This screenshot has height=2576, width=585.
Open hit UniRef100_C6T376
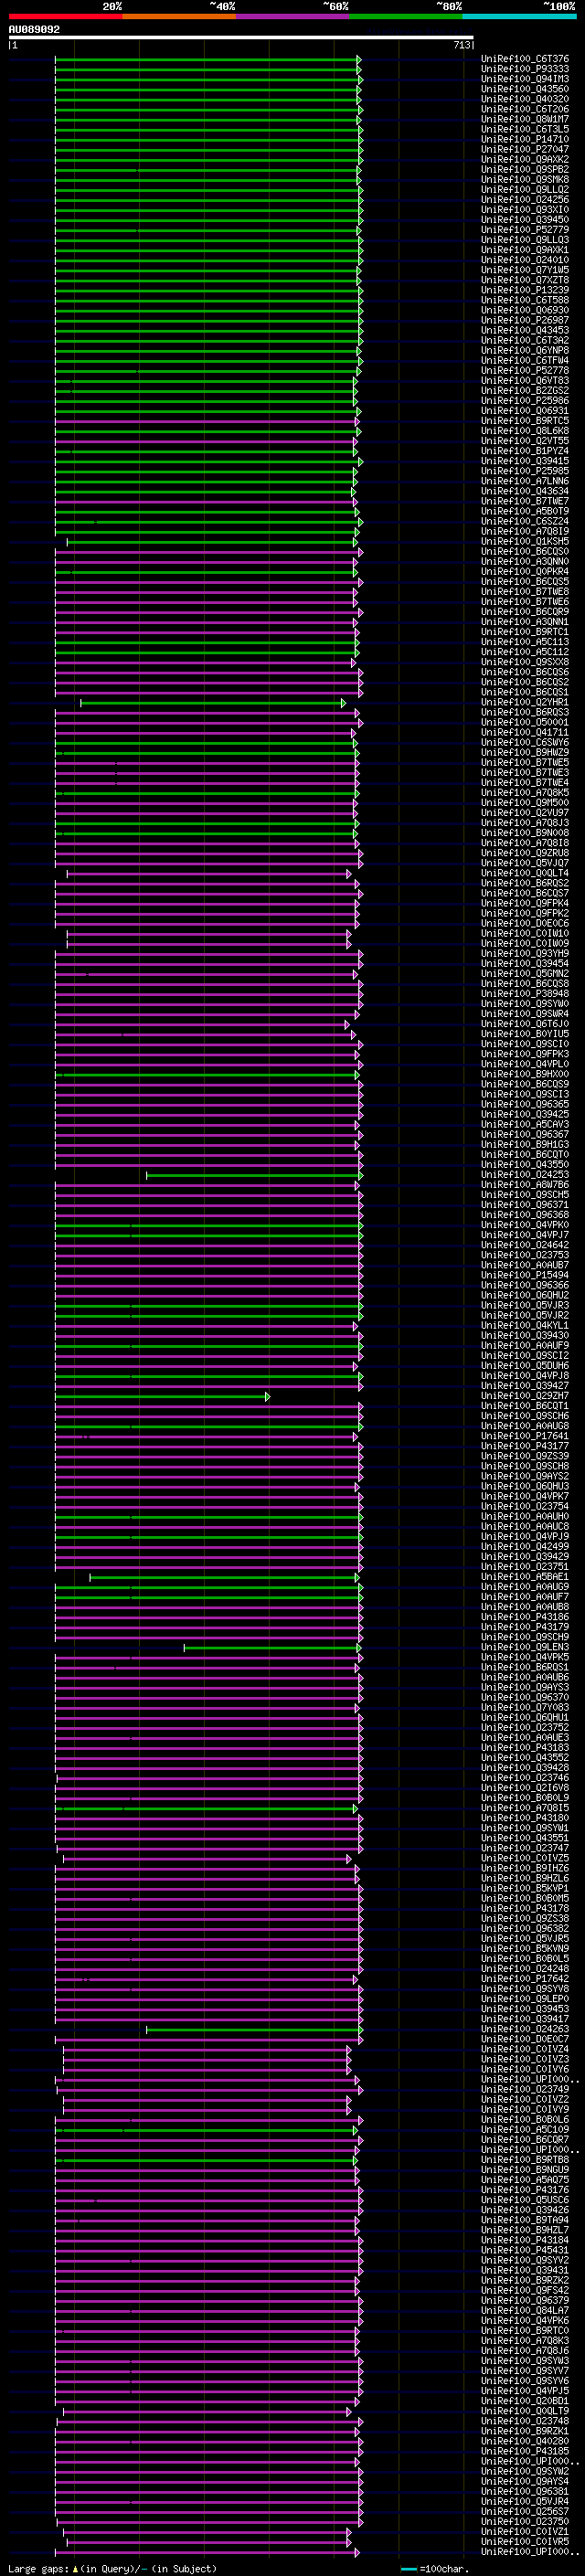click(x=525, y=59)
